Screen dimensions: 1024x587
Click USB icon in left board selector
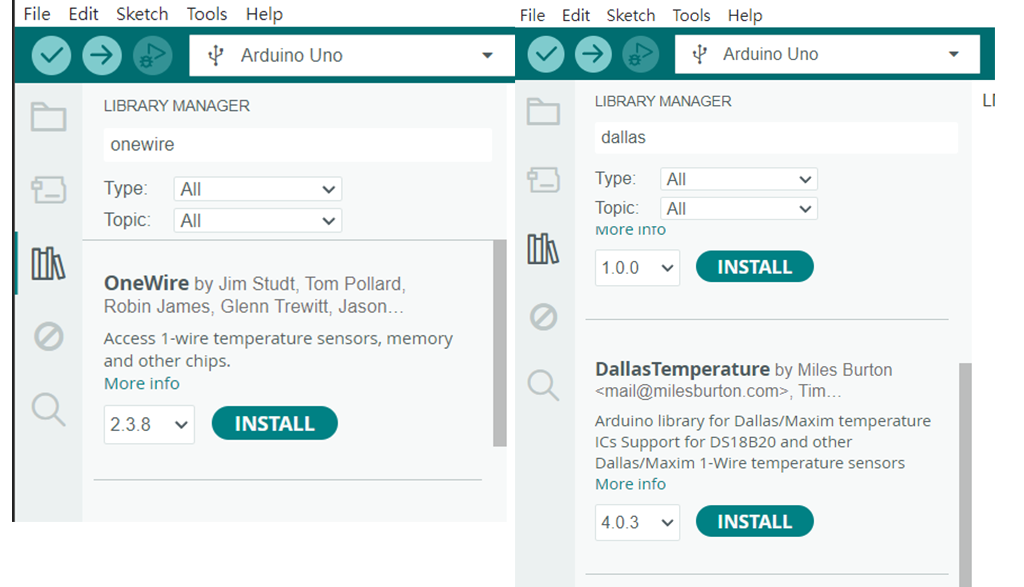pos(216,56)
